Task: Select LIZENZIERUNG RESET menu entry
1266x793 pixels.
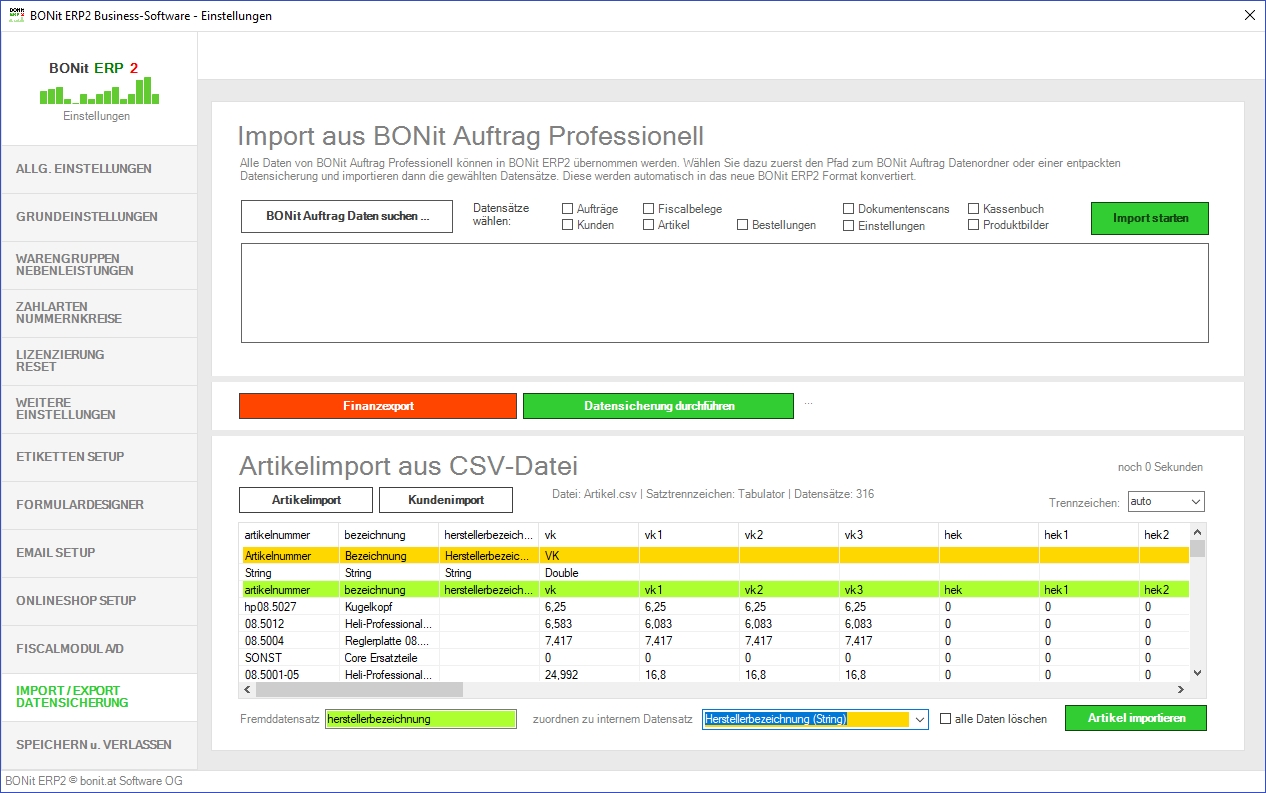Action: click(99, 361)
